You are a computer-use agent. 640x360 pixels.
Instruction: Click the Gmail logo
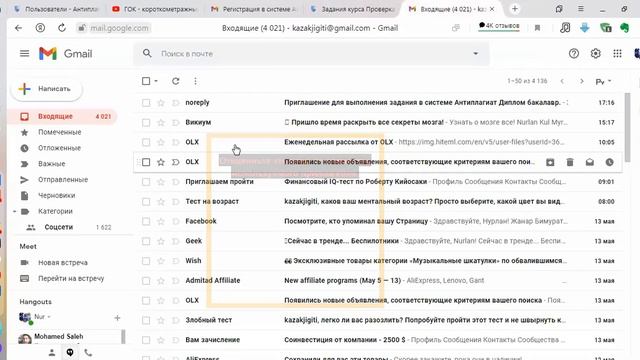point(65,53)
